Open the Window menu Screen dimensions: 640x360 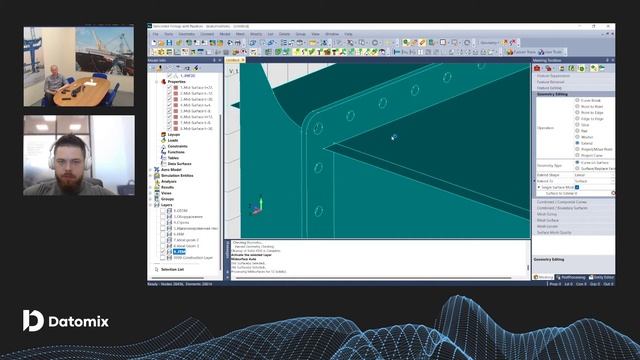(332, 34)
